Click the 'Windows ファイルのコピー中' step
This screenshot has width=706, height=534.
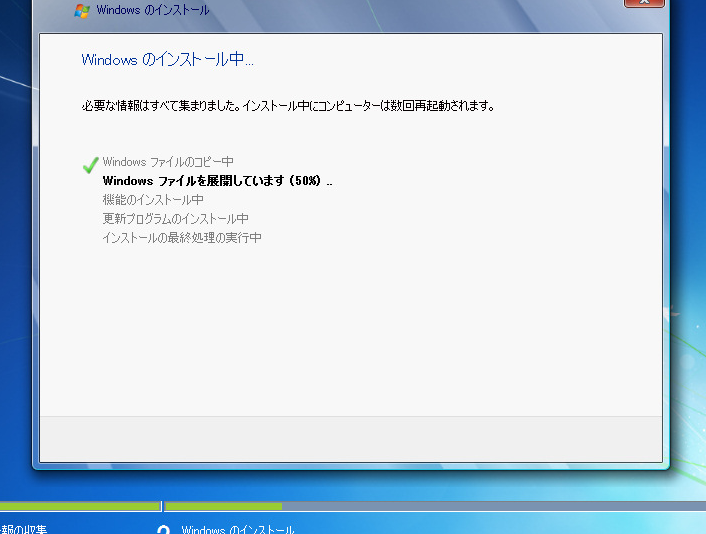(168, 162)
